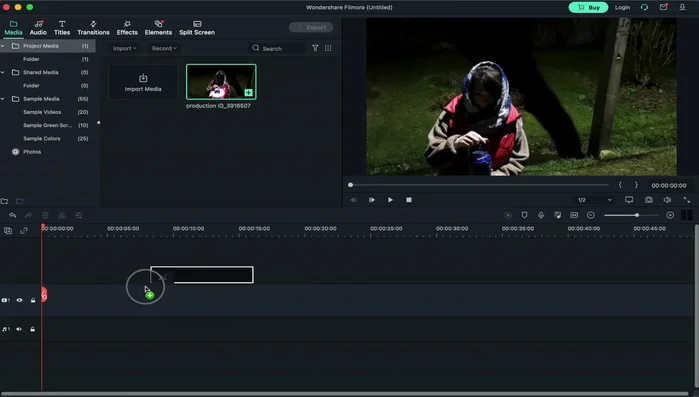The width and height of the screenshot is (699, 397).
Task: Open the Record dropdown
Action: click(x=164, y=48)
